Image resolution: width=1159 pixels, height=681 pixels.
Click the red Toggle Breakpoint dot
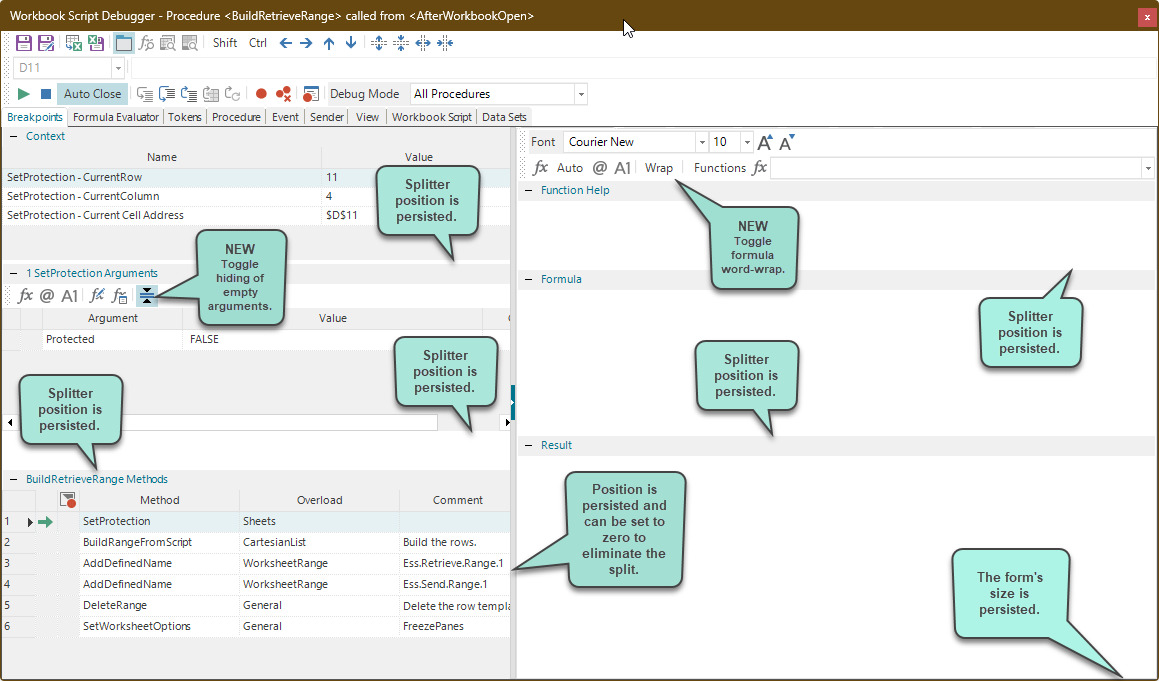point(261,94)
